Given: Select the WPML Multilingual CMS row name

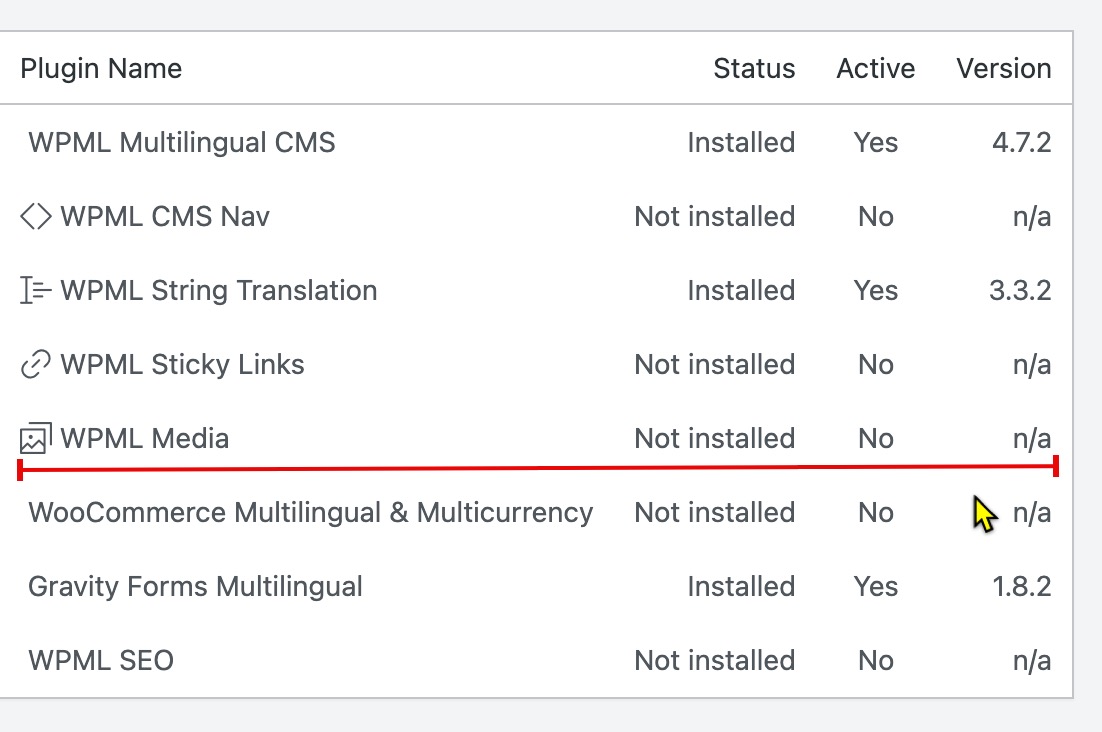Looking at the screenshot, I should 182,143.
